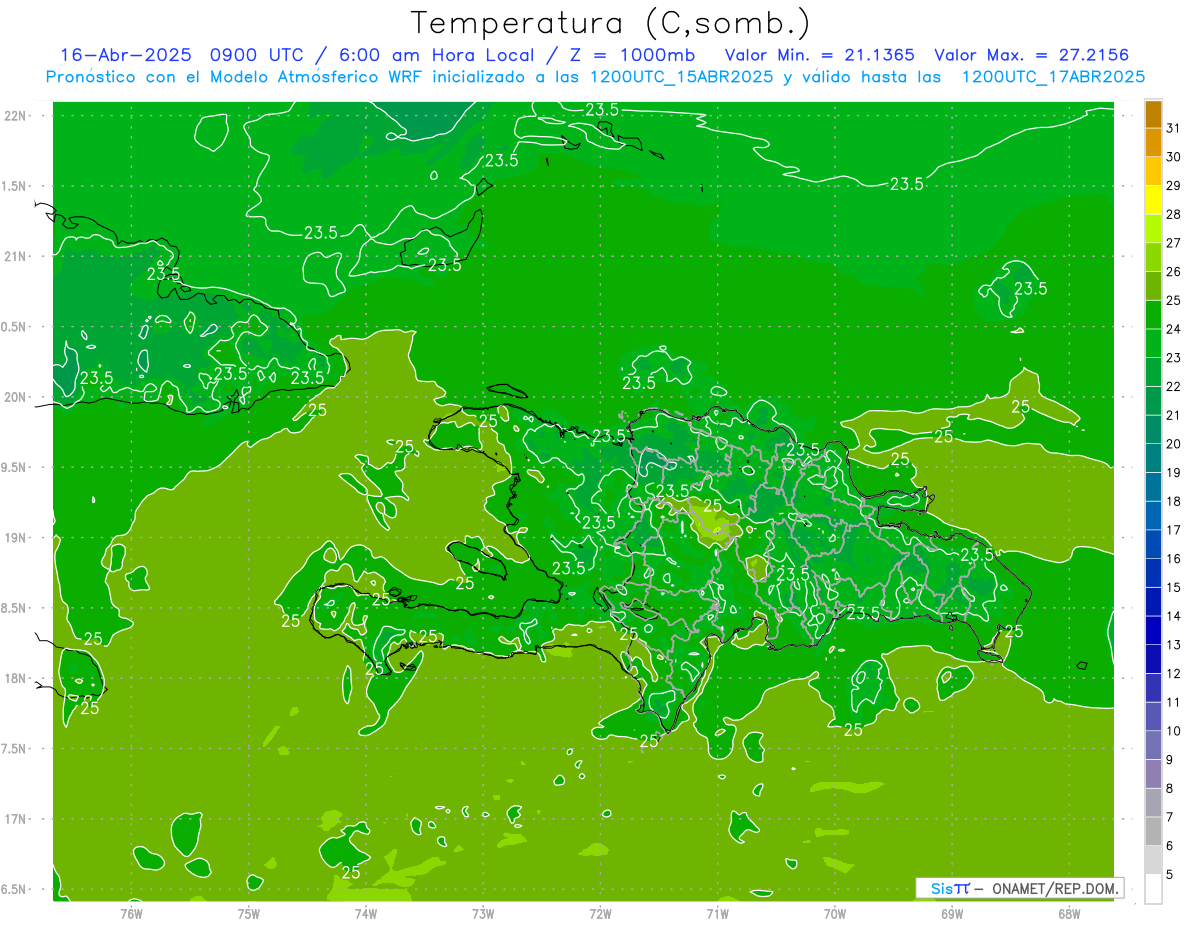Click the '6.5N' latitude axis label

15,890
